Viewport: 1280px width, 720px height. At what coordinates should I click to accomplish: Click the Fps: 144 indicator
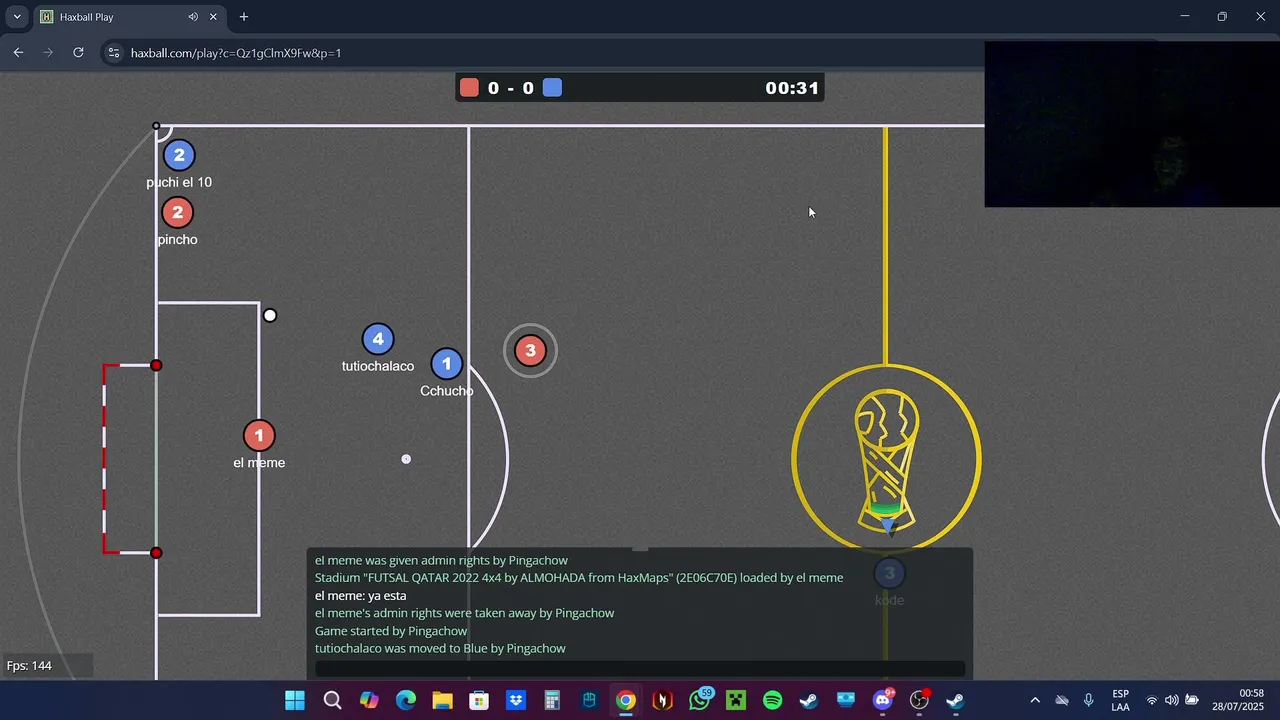pyautogui.click(x=29, y=666)
